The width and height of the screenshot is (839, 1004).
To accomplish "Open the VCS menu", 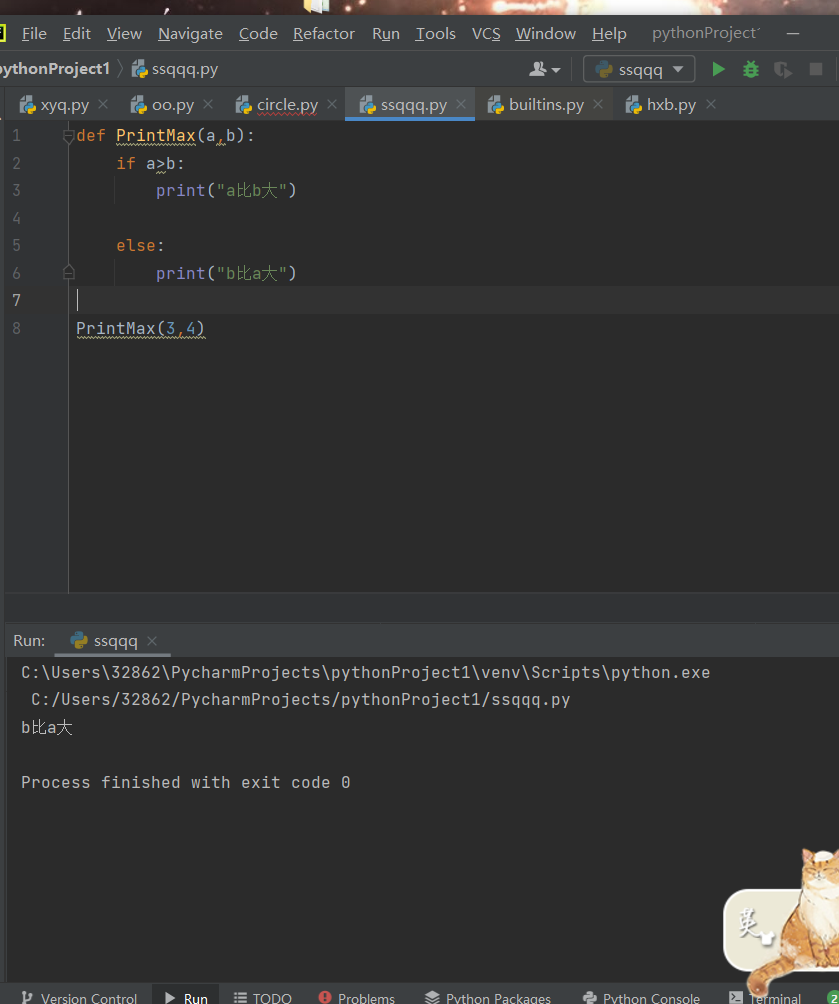I will pos(486,33).
